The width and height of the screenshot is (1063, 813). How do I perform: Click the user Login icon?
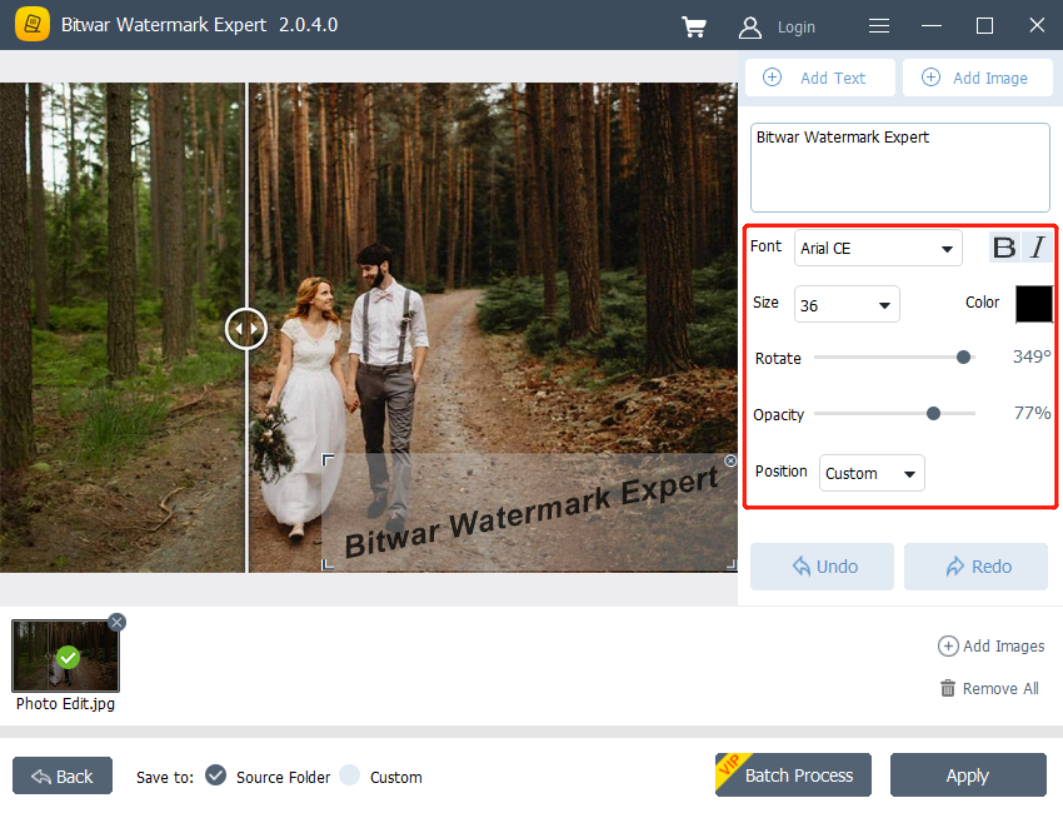pos(750,27)
